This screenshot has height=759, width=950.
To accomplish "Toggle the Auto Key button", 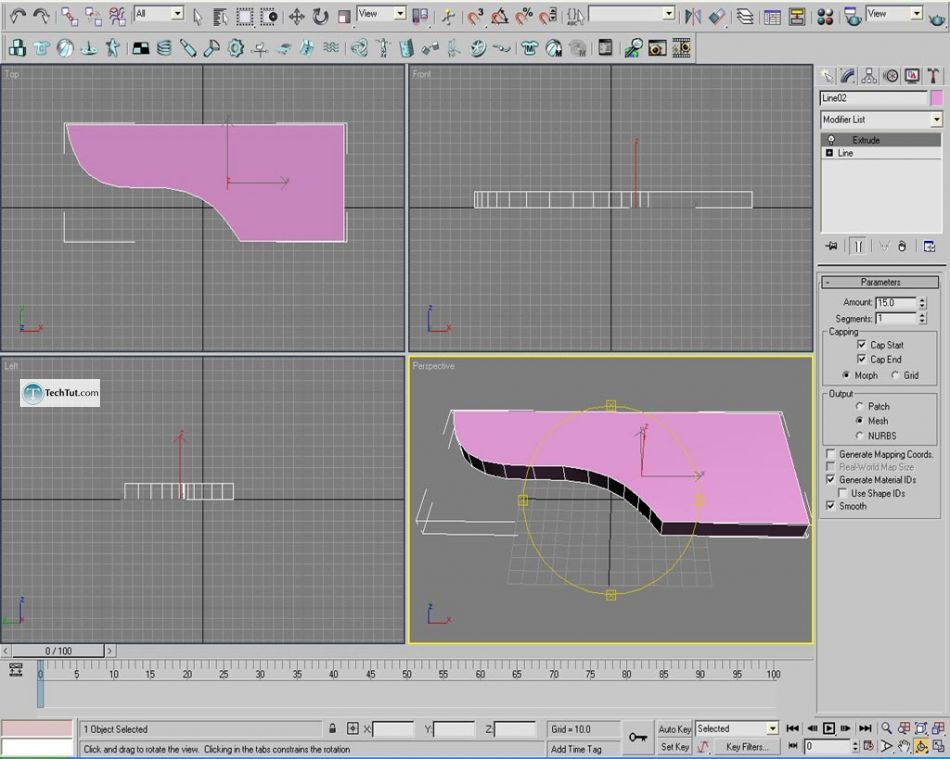I will pyautogui.click(x=674, y=729).
